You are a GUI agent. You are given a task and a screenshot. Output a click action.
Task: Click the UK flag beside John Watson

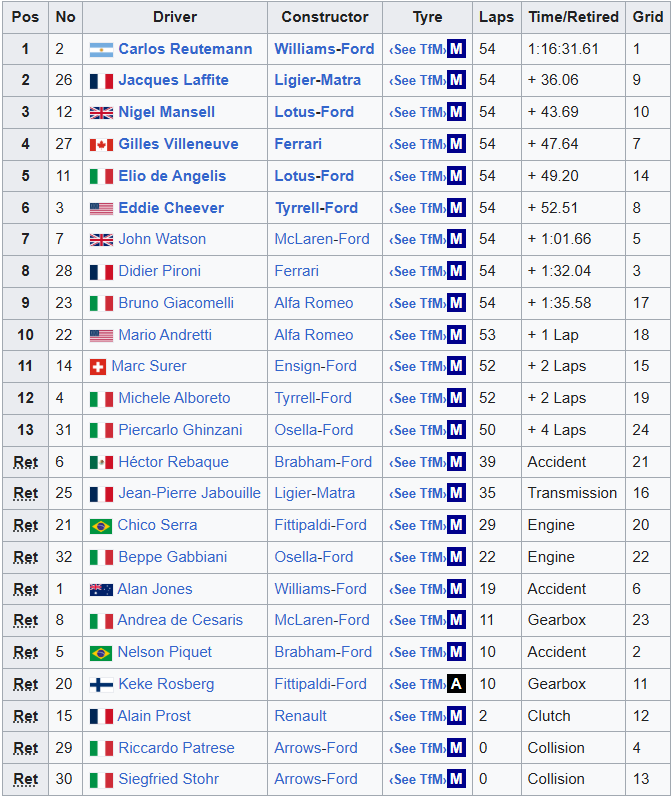coord(101,240)
